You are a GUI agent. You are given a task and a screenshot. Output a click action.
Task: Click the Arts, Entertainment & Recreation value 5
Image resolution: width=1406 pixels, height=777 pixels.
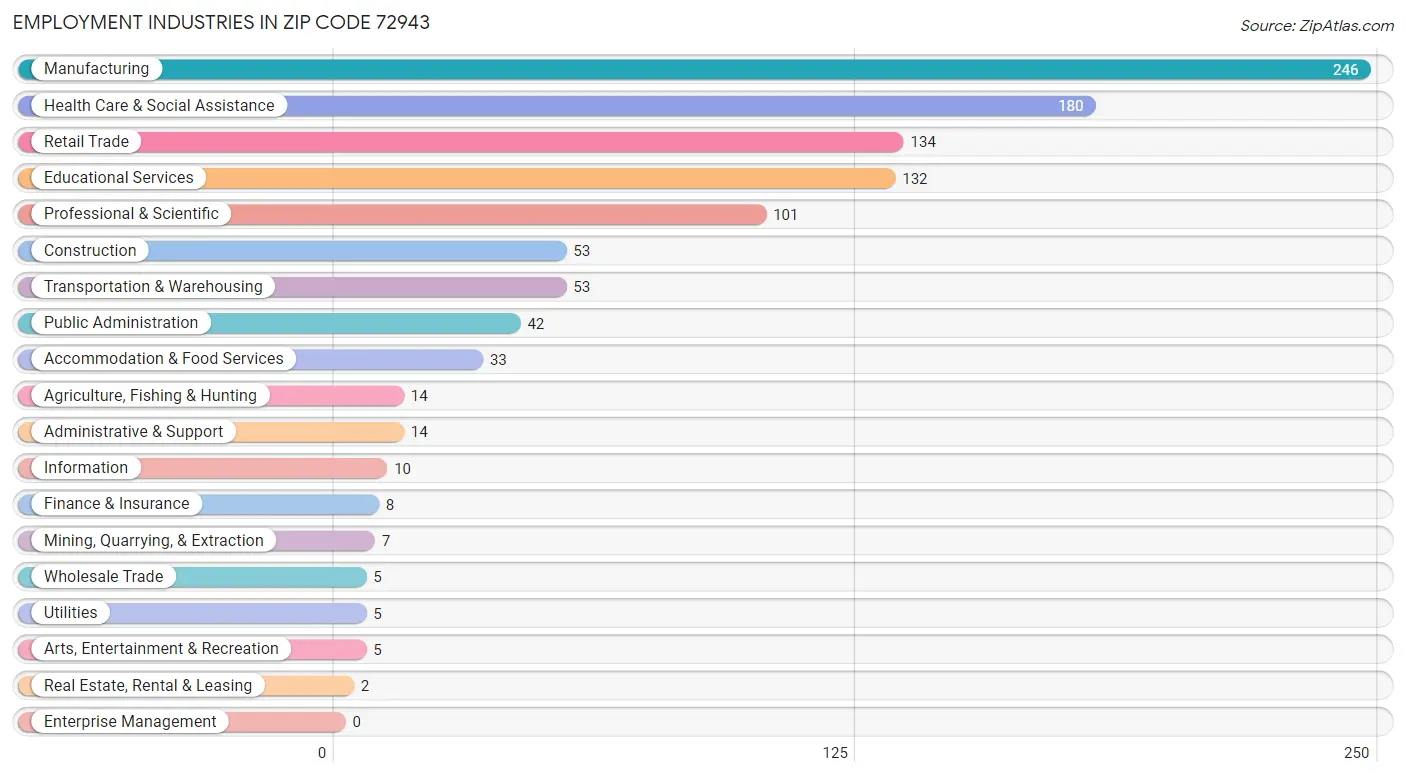click(378, 650)
